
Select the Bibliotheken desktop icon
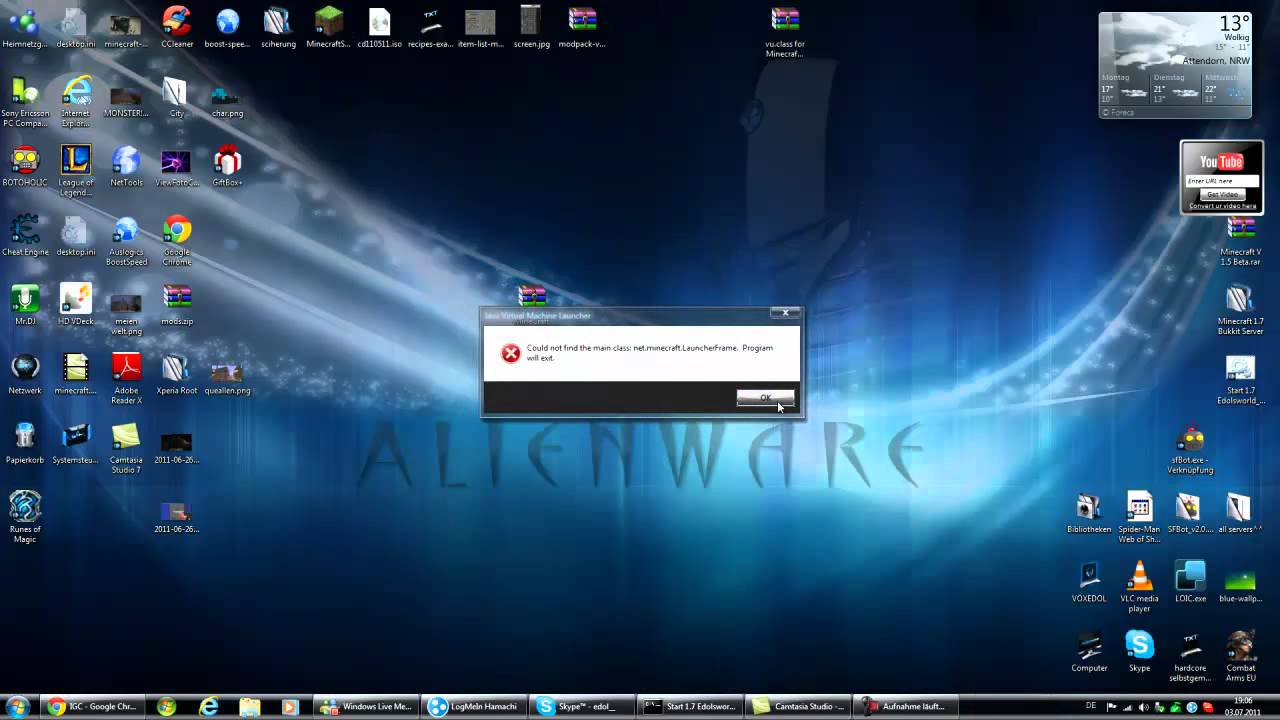[x=1089, y=513]
